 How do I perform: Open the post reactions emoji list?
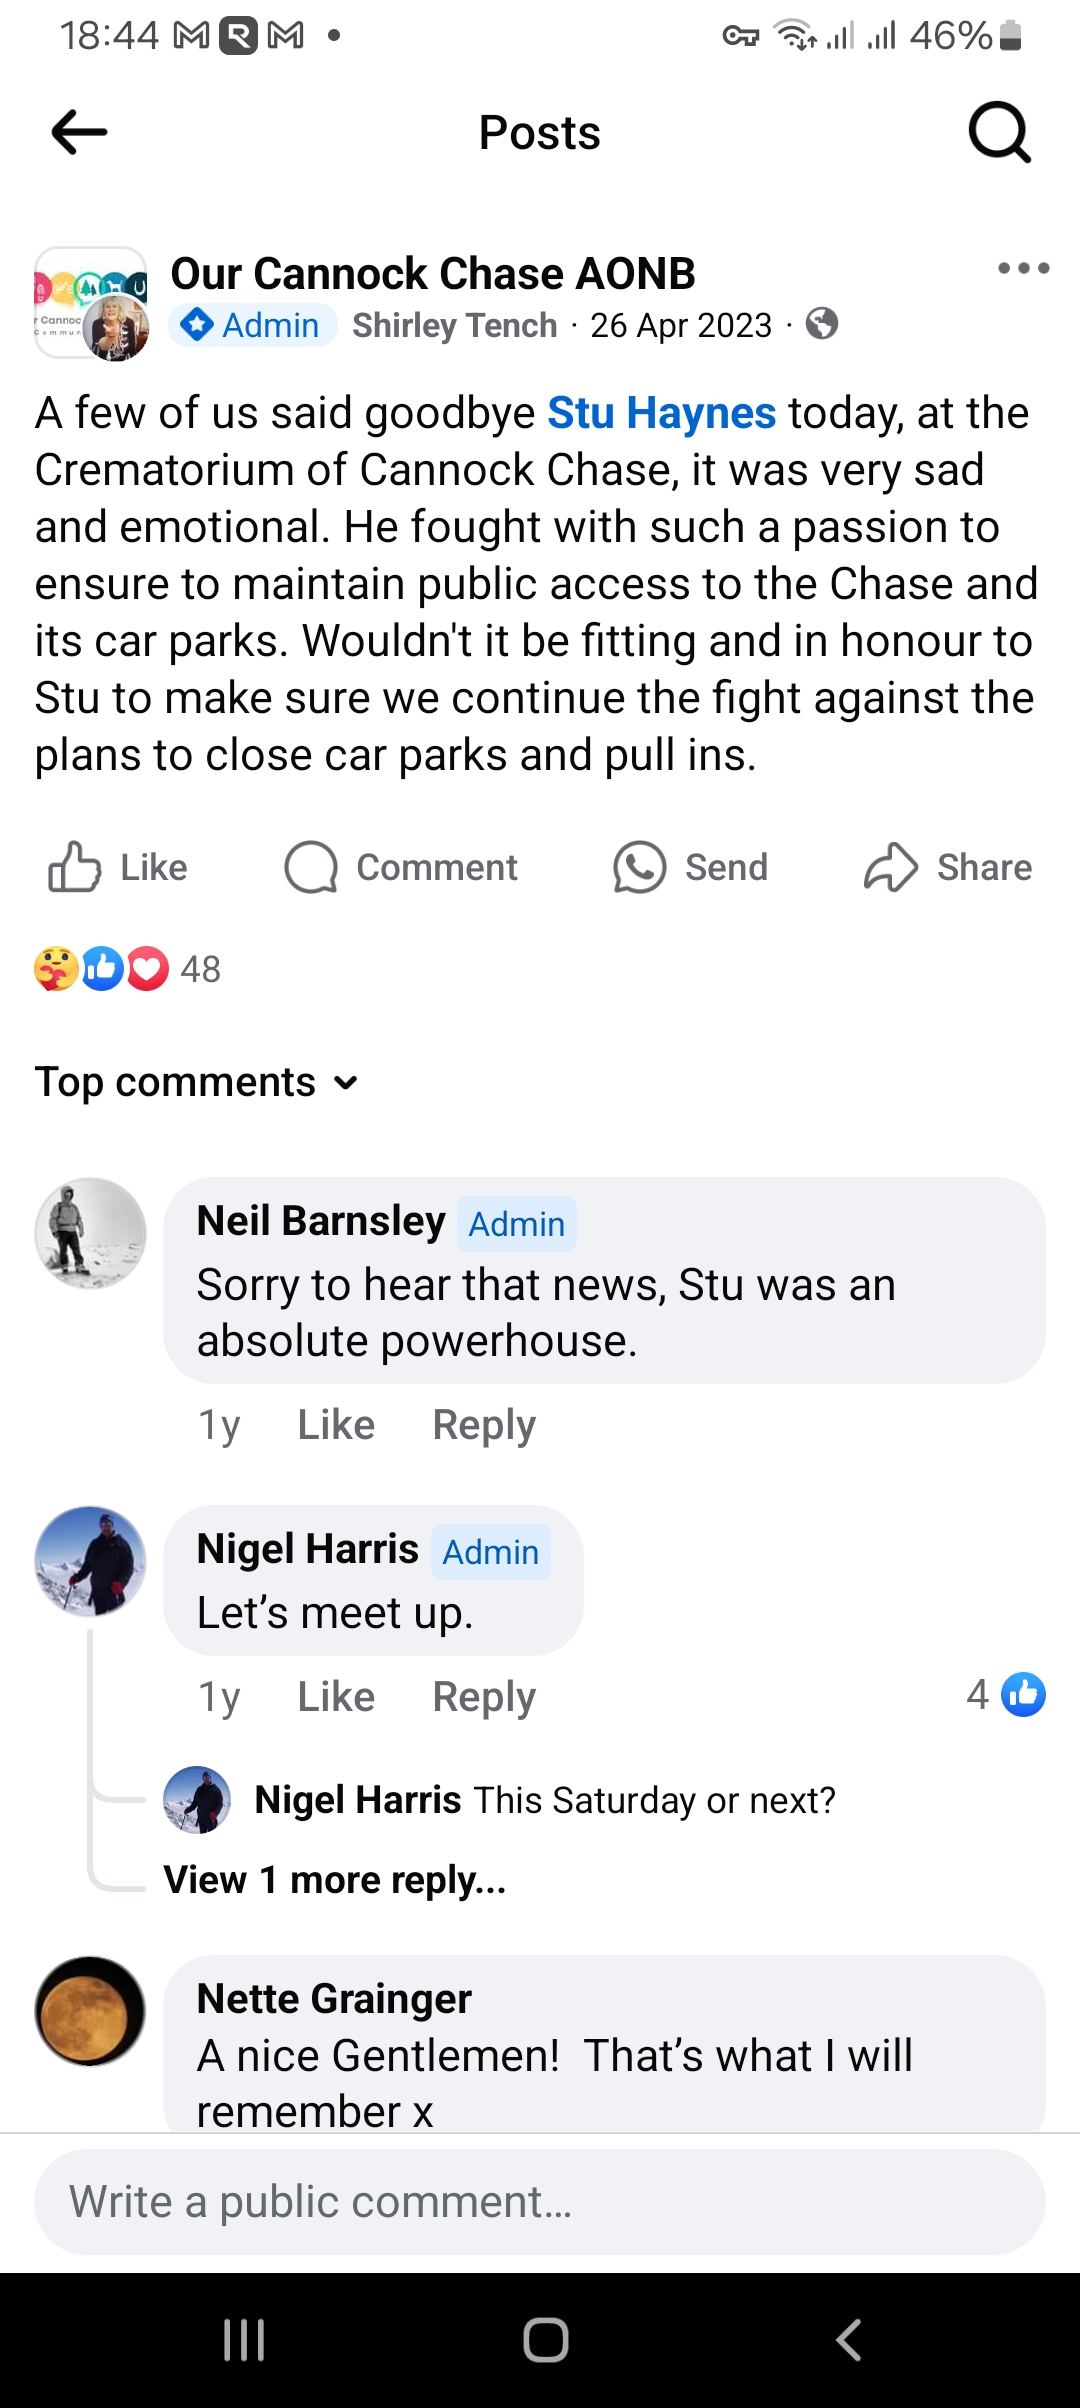[102, 968]
